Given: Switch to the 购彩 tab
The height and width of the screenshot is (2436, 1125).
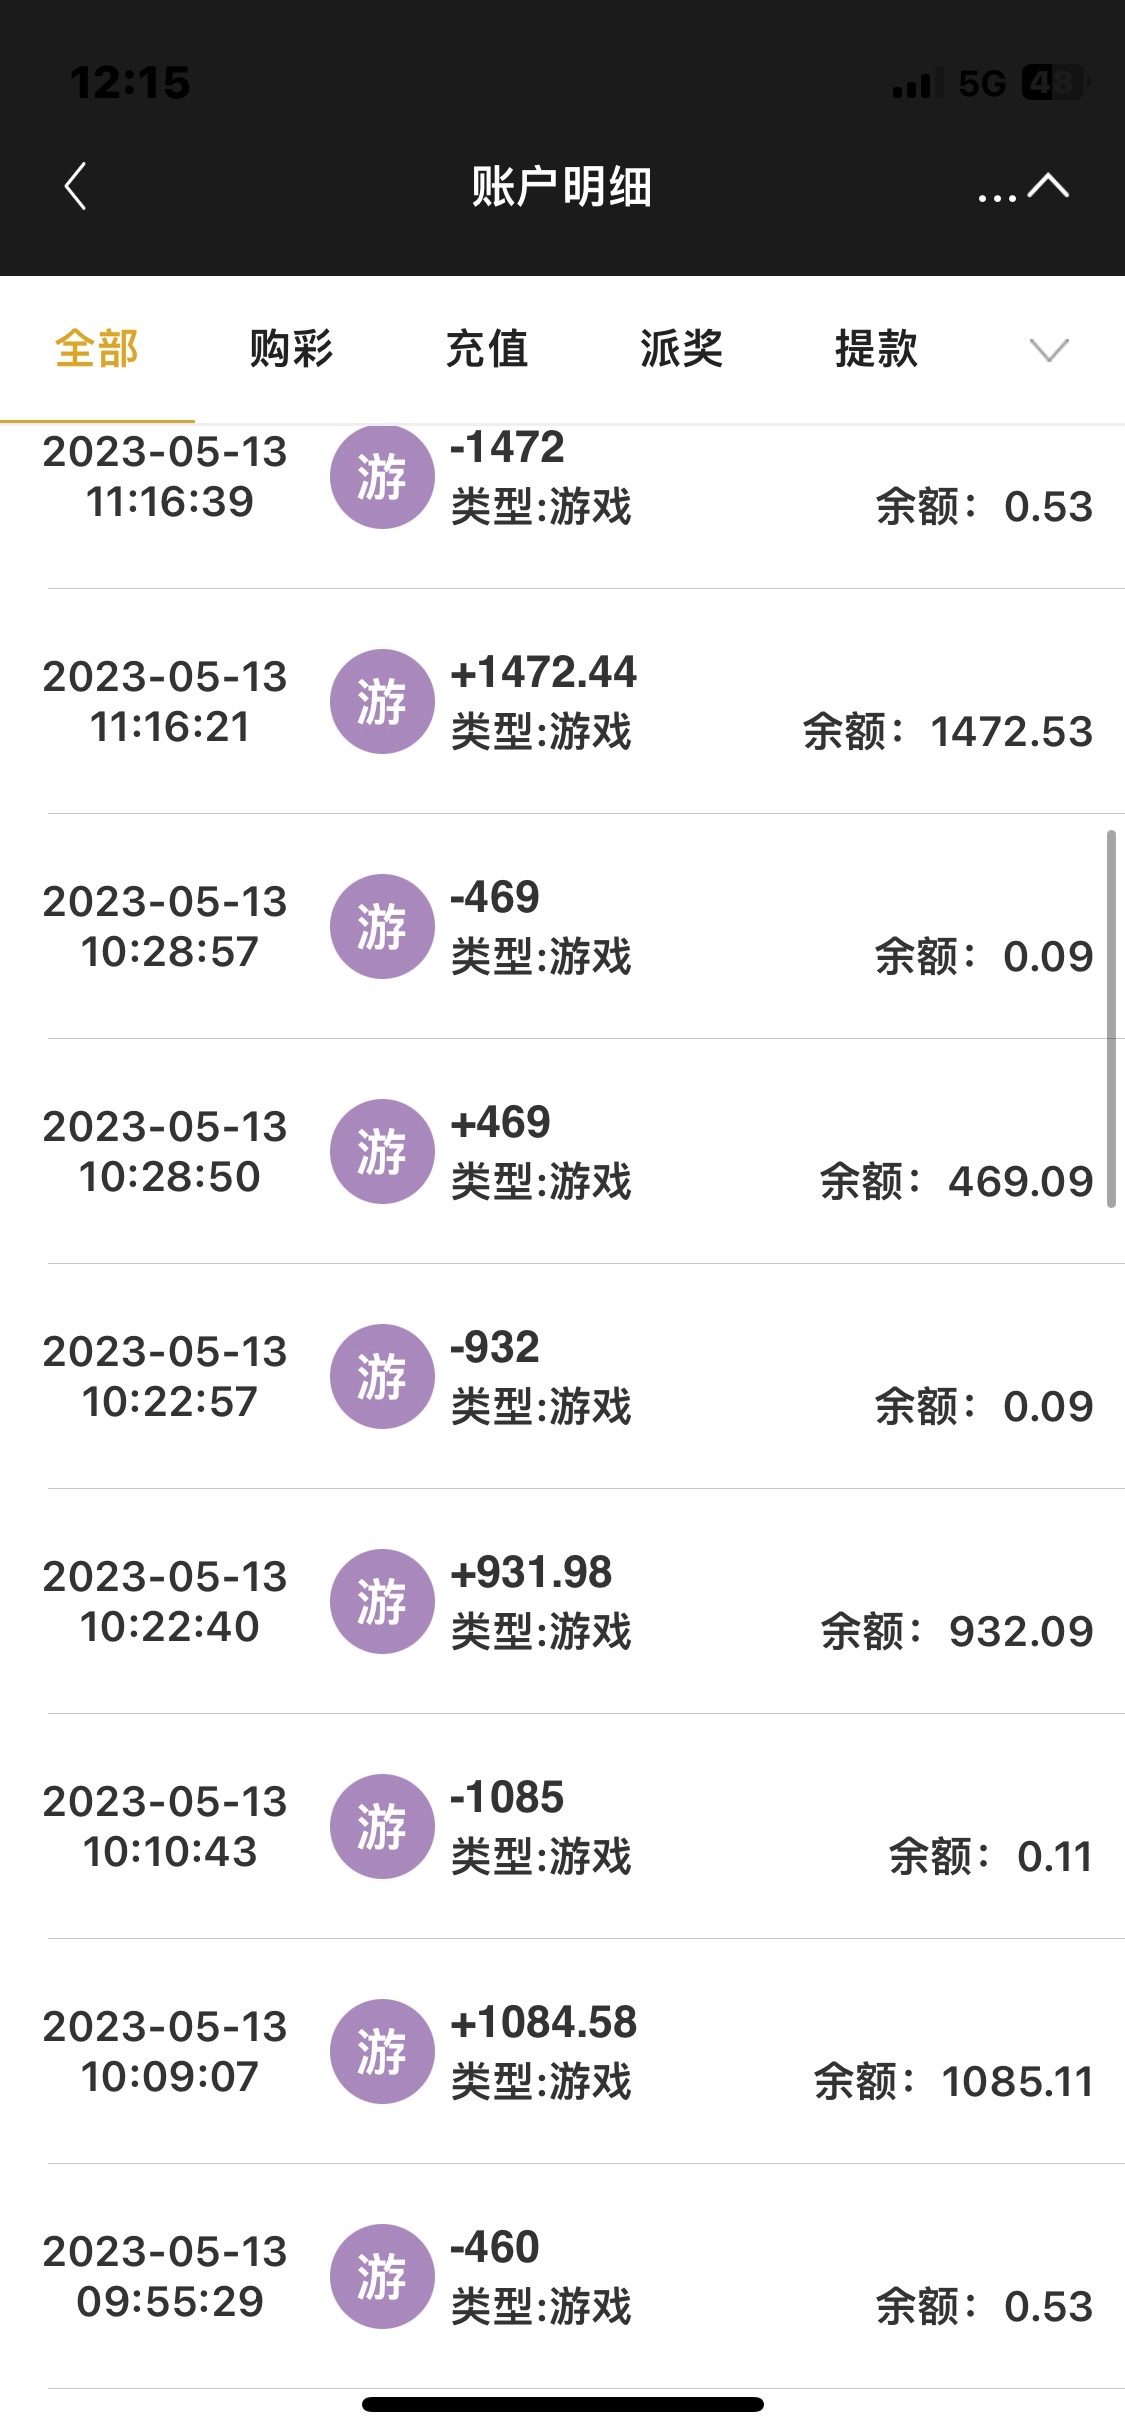Looking at the screenshot, I should coord(291,349).
